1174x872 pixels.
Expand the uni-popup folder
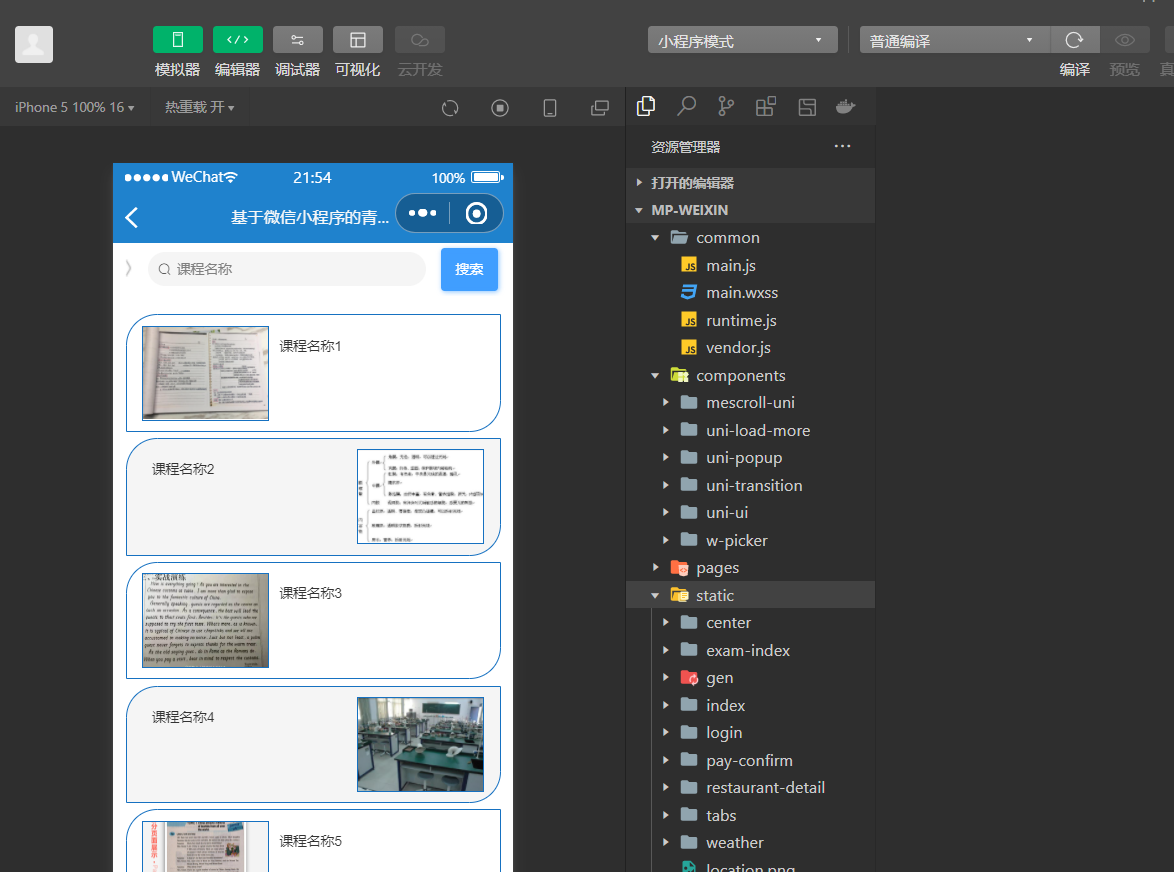[750, 457]
